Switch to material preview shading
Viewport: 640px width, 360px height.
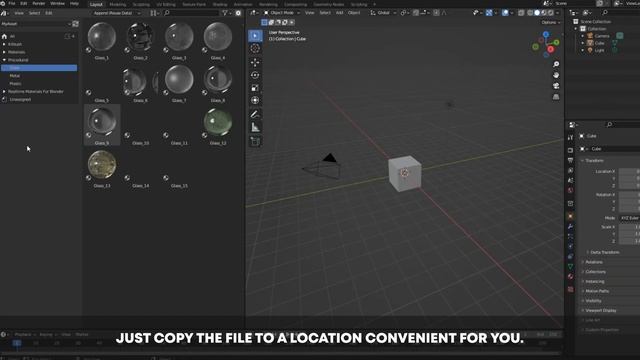pyautogui.click(x=544, y=13)
